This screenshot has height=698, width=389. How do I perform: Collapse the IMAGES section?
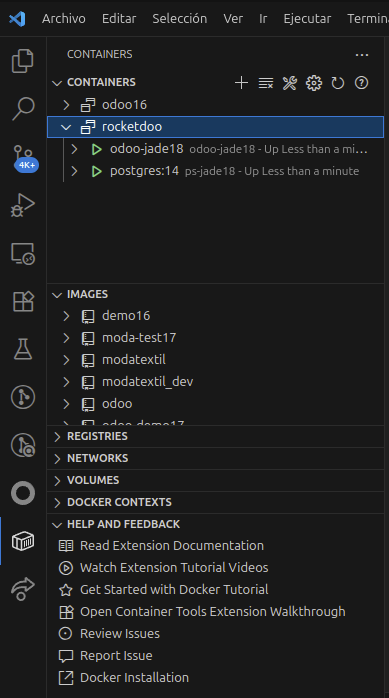tap(57, 295)
